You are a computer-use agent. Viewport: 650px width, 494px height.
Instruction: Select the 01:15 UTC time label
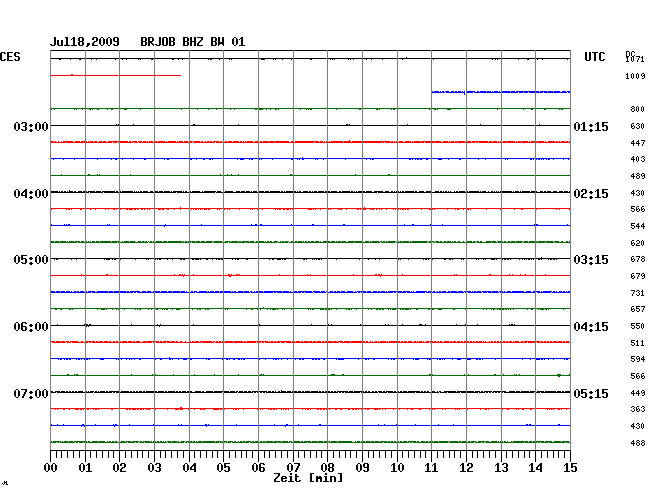[x=591, y=126]
